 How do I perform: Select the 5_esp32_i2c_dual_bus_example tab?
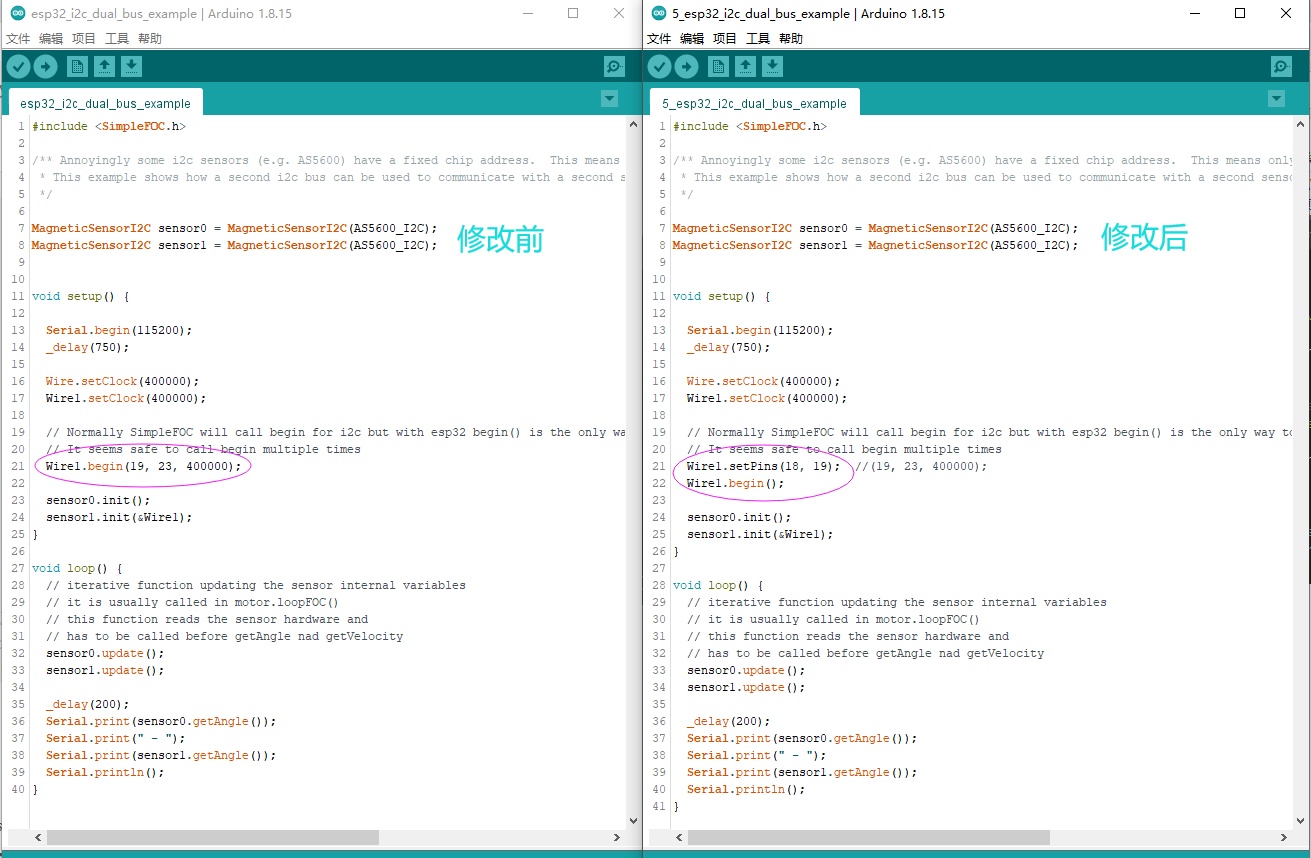[753, 101]
